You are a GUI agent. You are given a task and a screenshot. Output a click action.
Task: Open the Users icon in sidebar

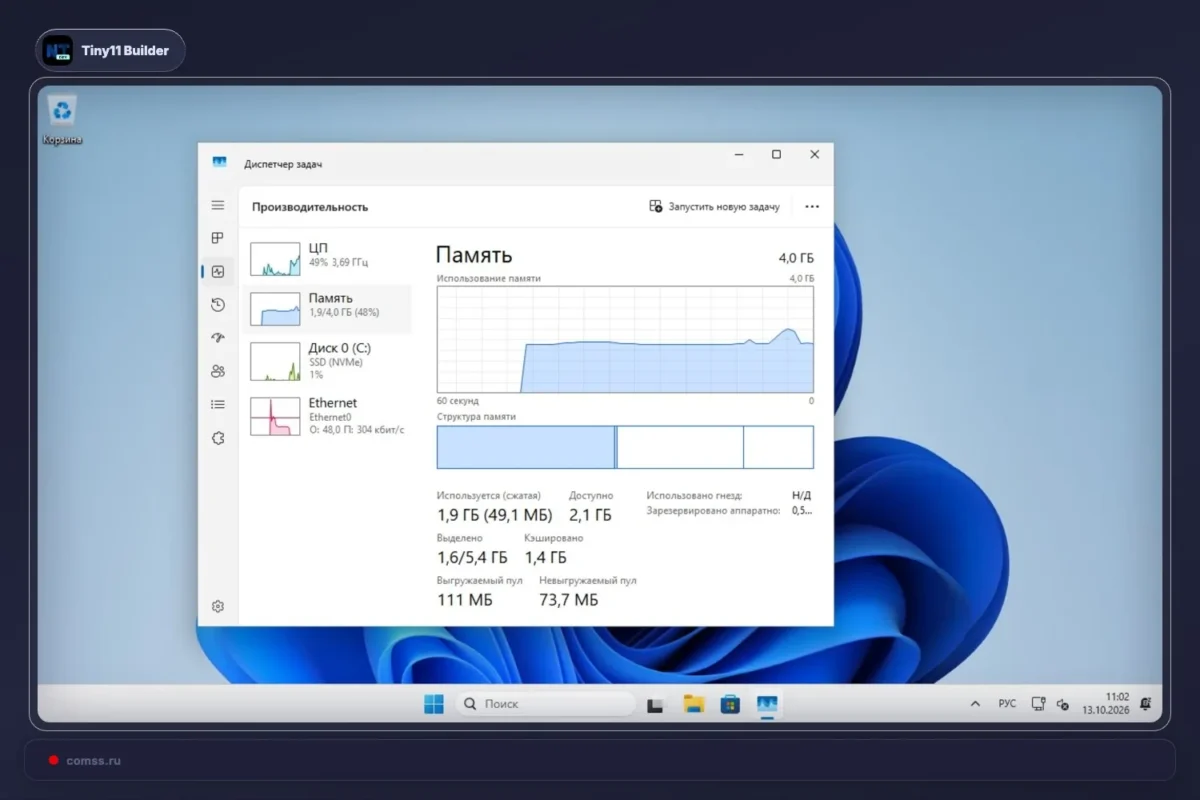coord(218,371)
